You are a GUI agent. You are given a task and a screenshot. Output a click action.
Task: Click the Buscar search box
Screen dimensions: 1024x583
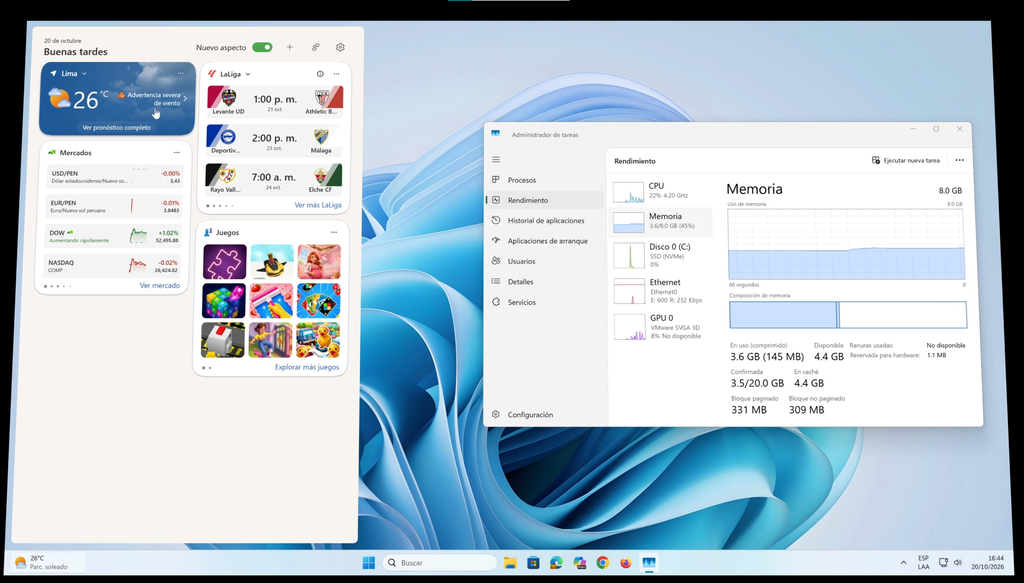pos(440,562)
